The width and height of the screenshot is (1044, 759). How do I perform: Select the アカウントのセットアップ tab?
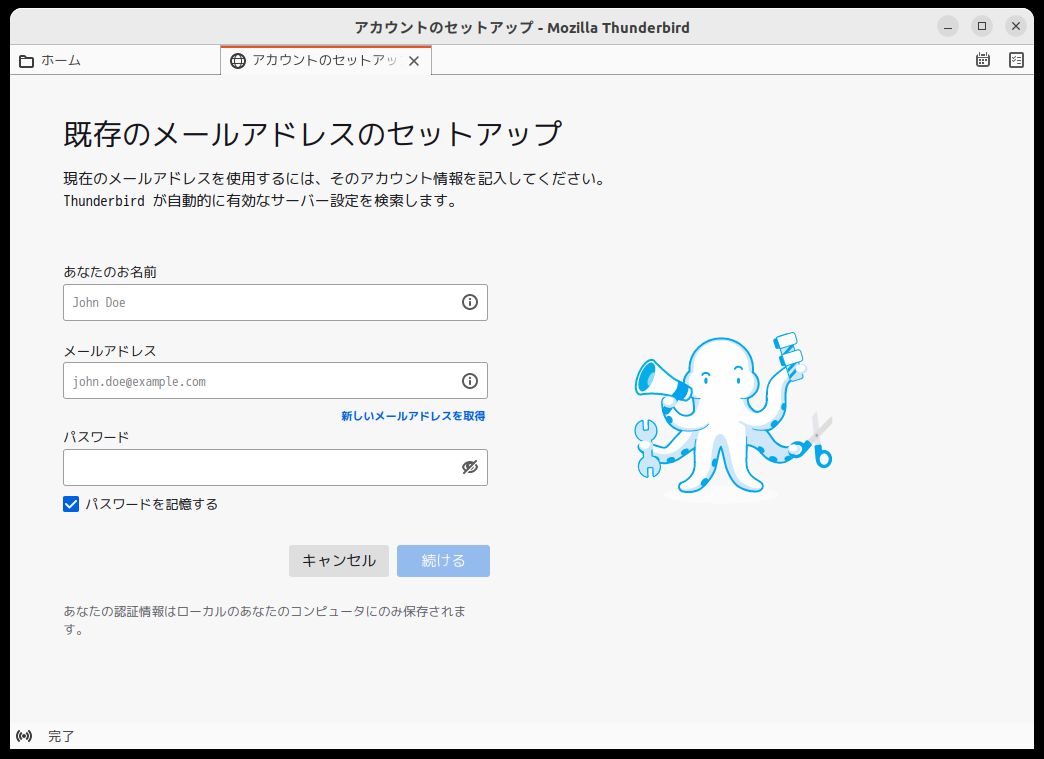326,61
